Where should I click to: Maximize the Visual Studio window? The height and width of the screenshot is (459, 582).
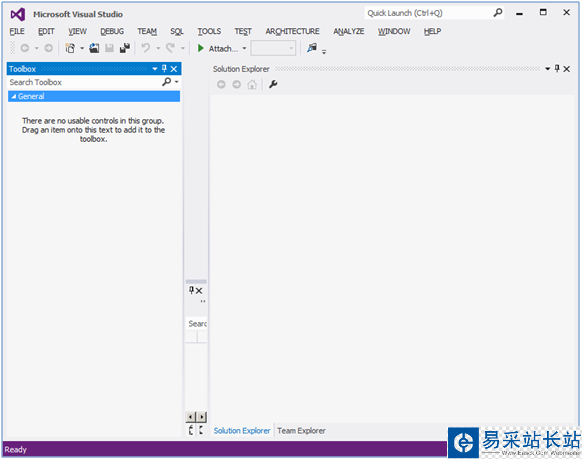[x=543, y=13]
